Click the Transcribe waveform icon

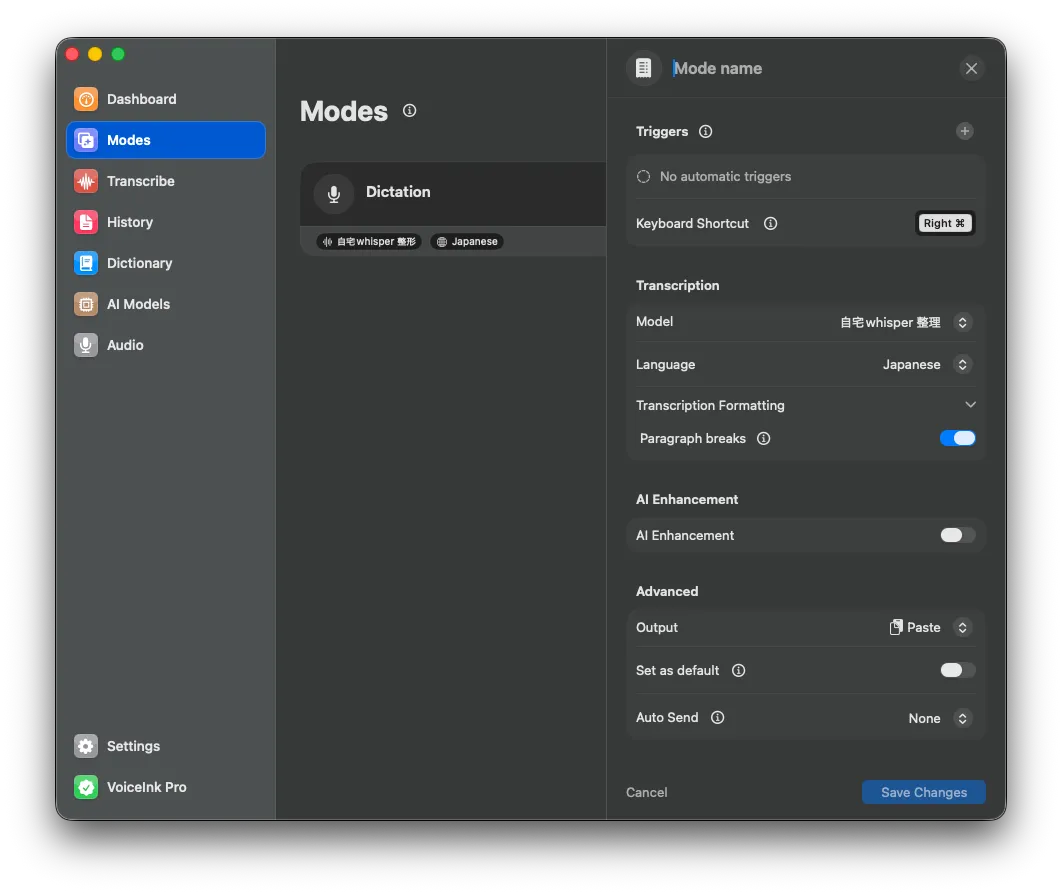(x=86, y=182)
